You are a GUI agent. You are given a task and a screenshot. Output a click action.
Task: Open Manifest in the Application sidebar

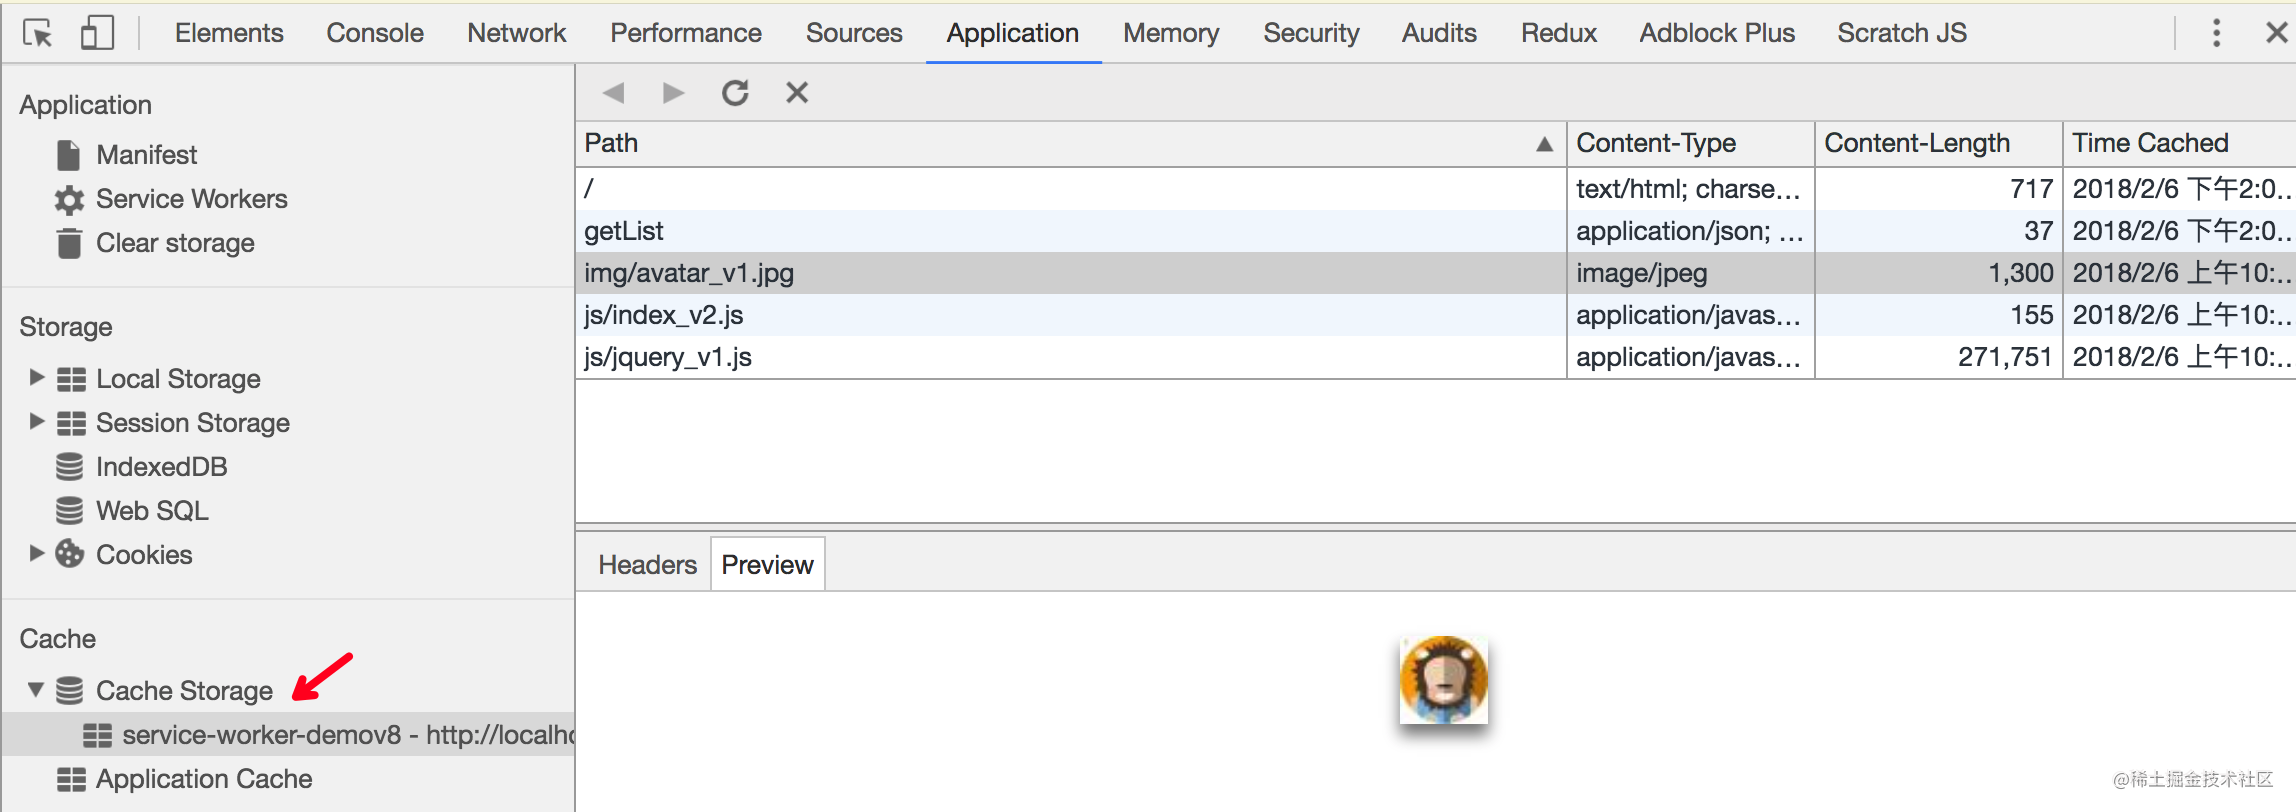click(x=147, y=155)
